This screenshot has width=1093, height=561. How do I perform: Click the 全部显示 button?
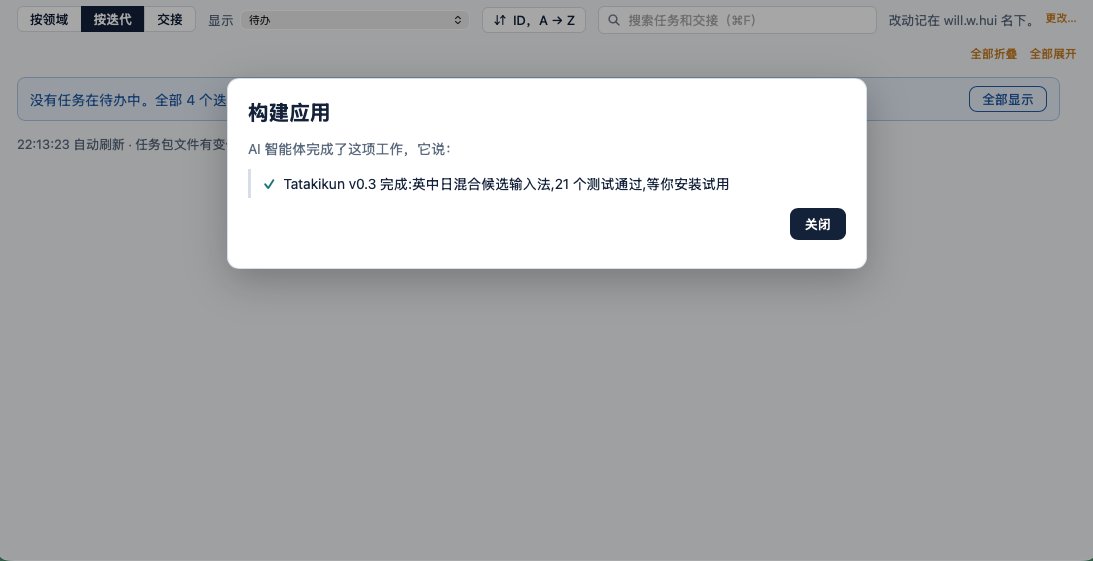pyautogui.click(x=1007, y=99)
